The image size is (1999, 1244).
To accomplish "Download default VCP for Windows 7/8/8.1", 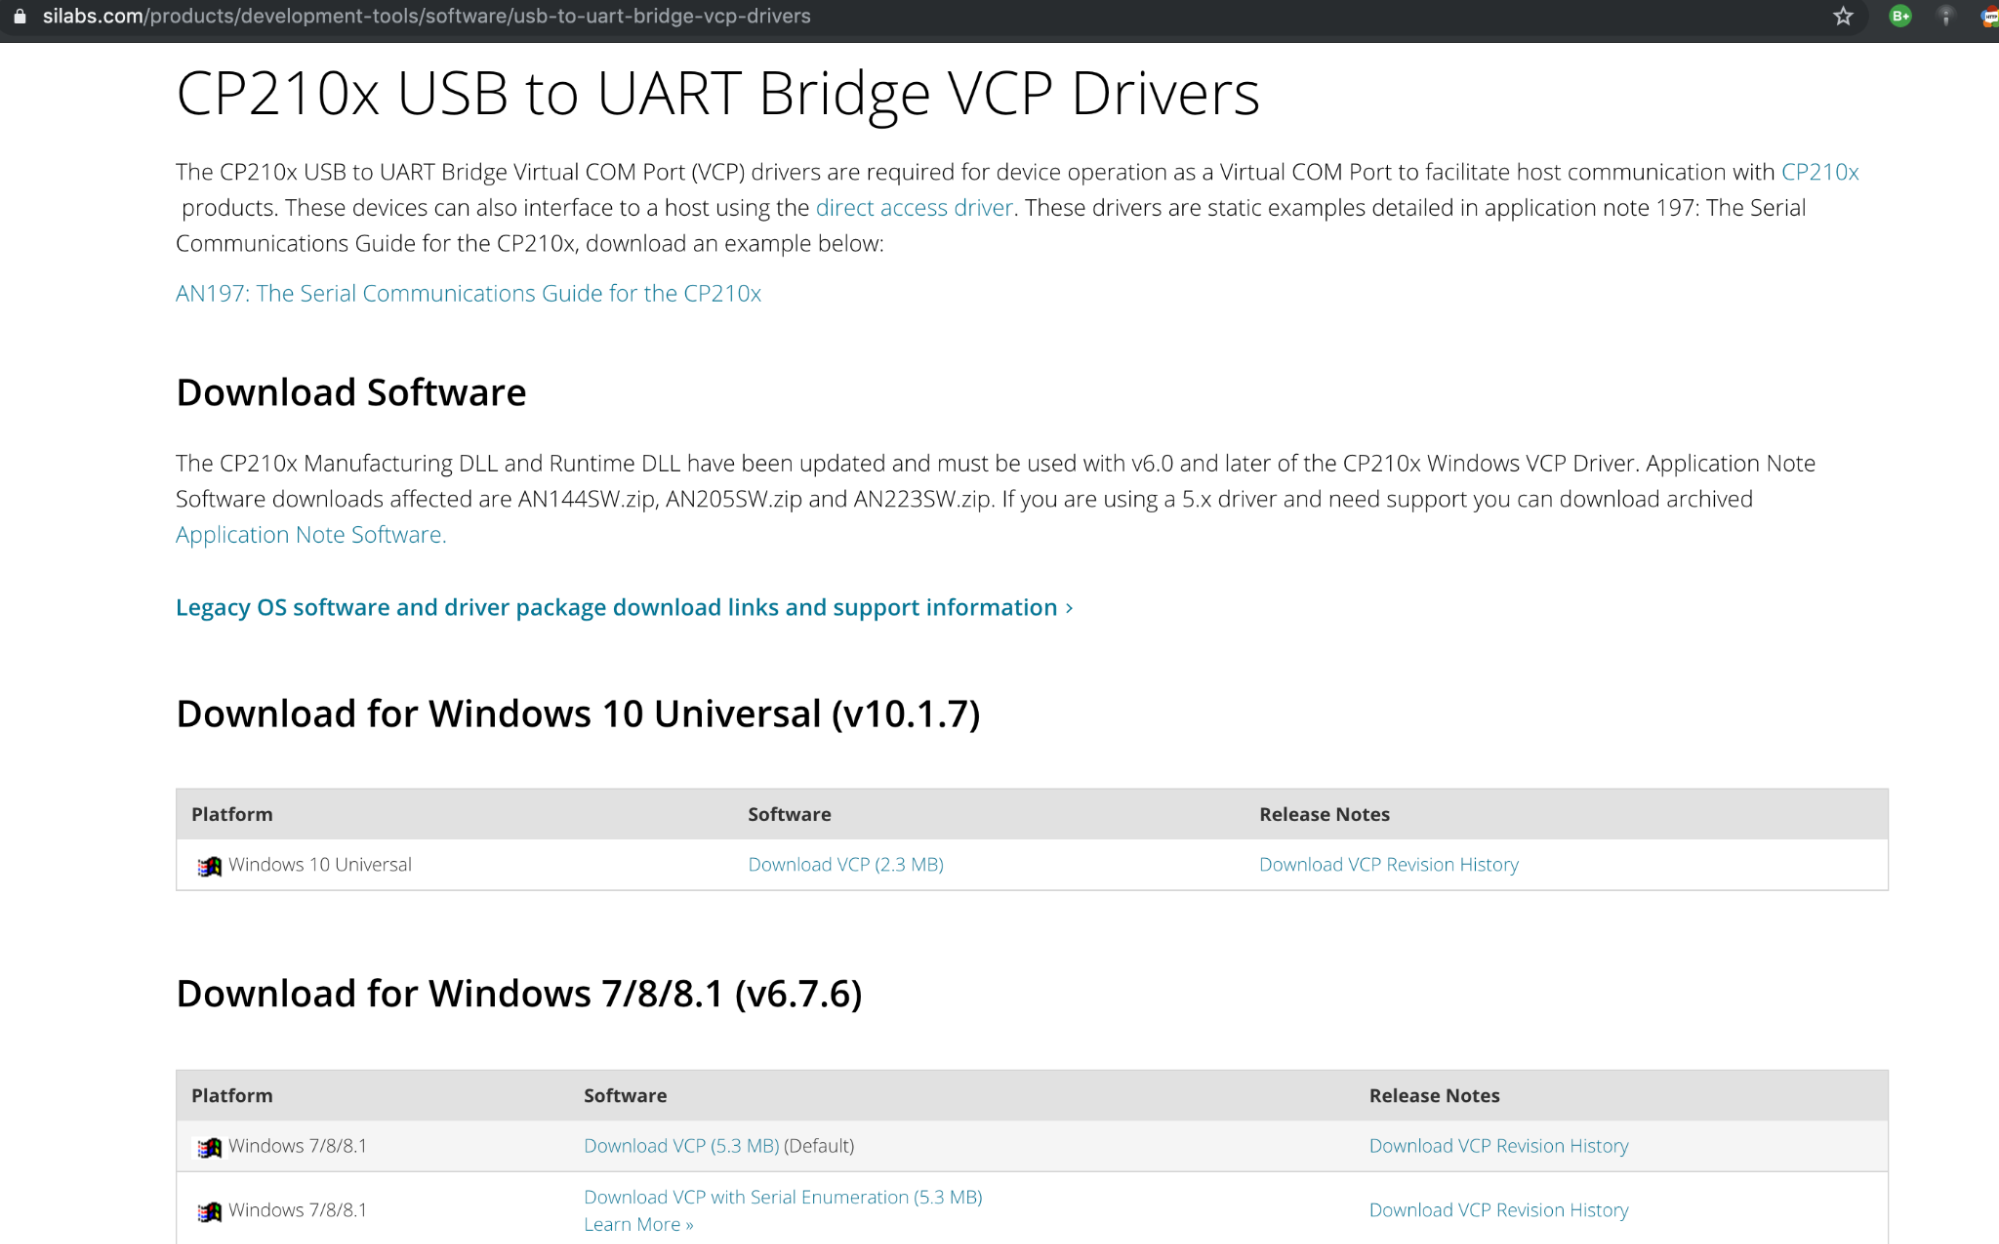I will 681,1146.
